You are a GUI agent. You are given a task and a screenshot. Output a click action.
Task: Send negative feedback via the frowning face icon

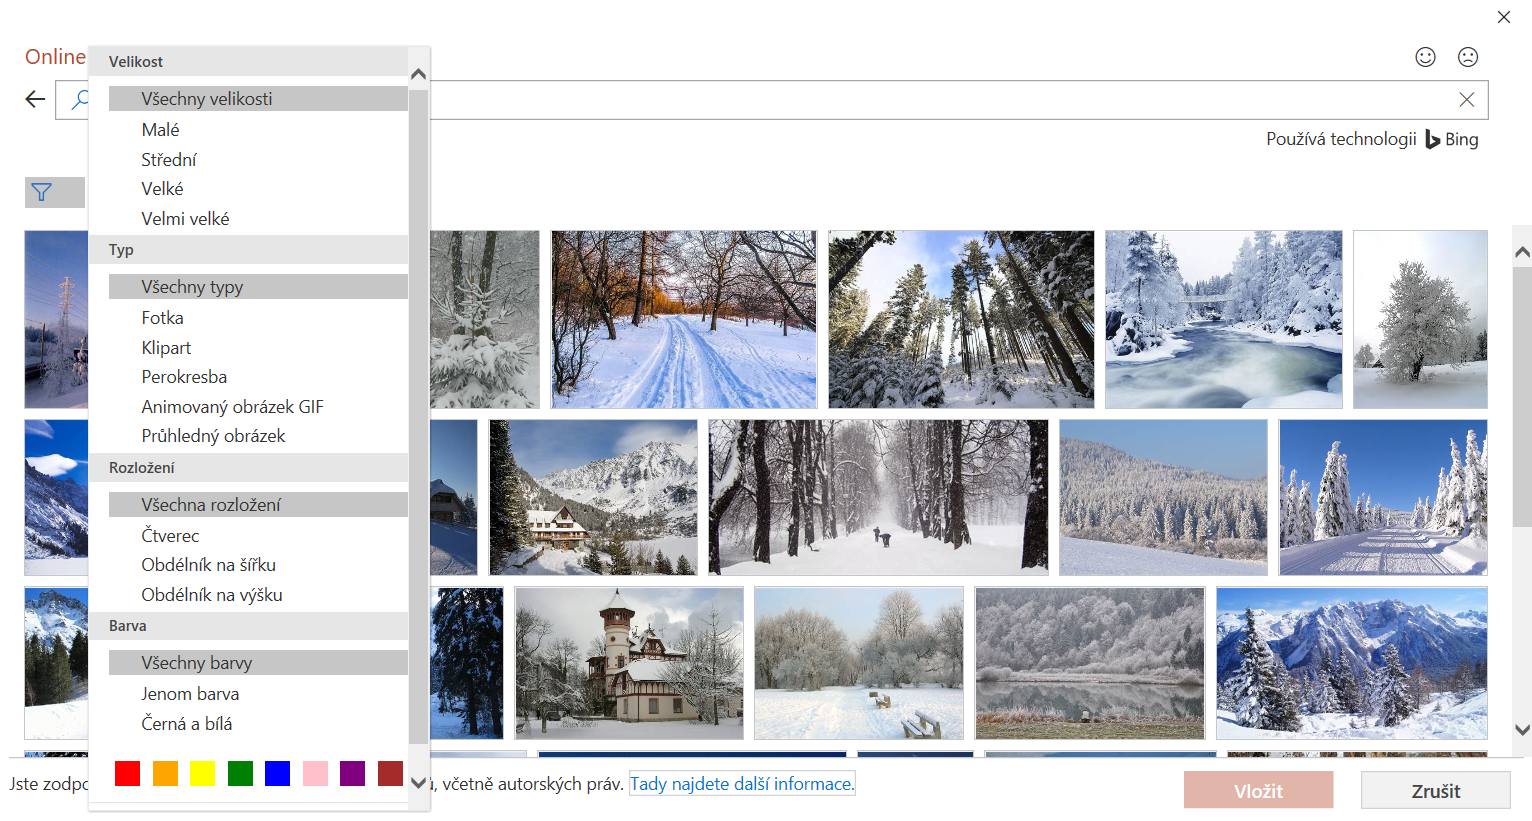click(1468, 57)
